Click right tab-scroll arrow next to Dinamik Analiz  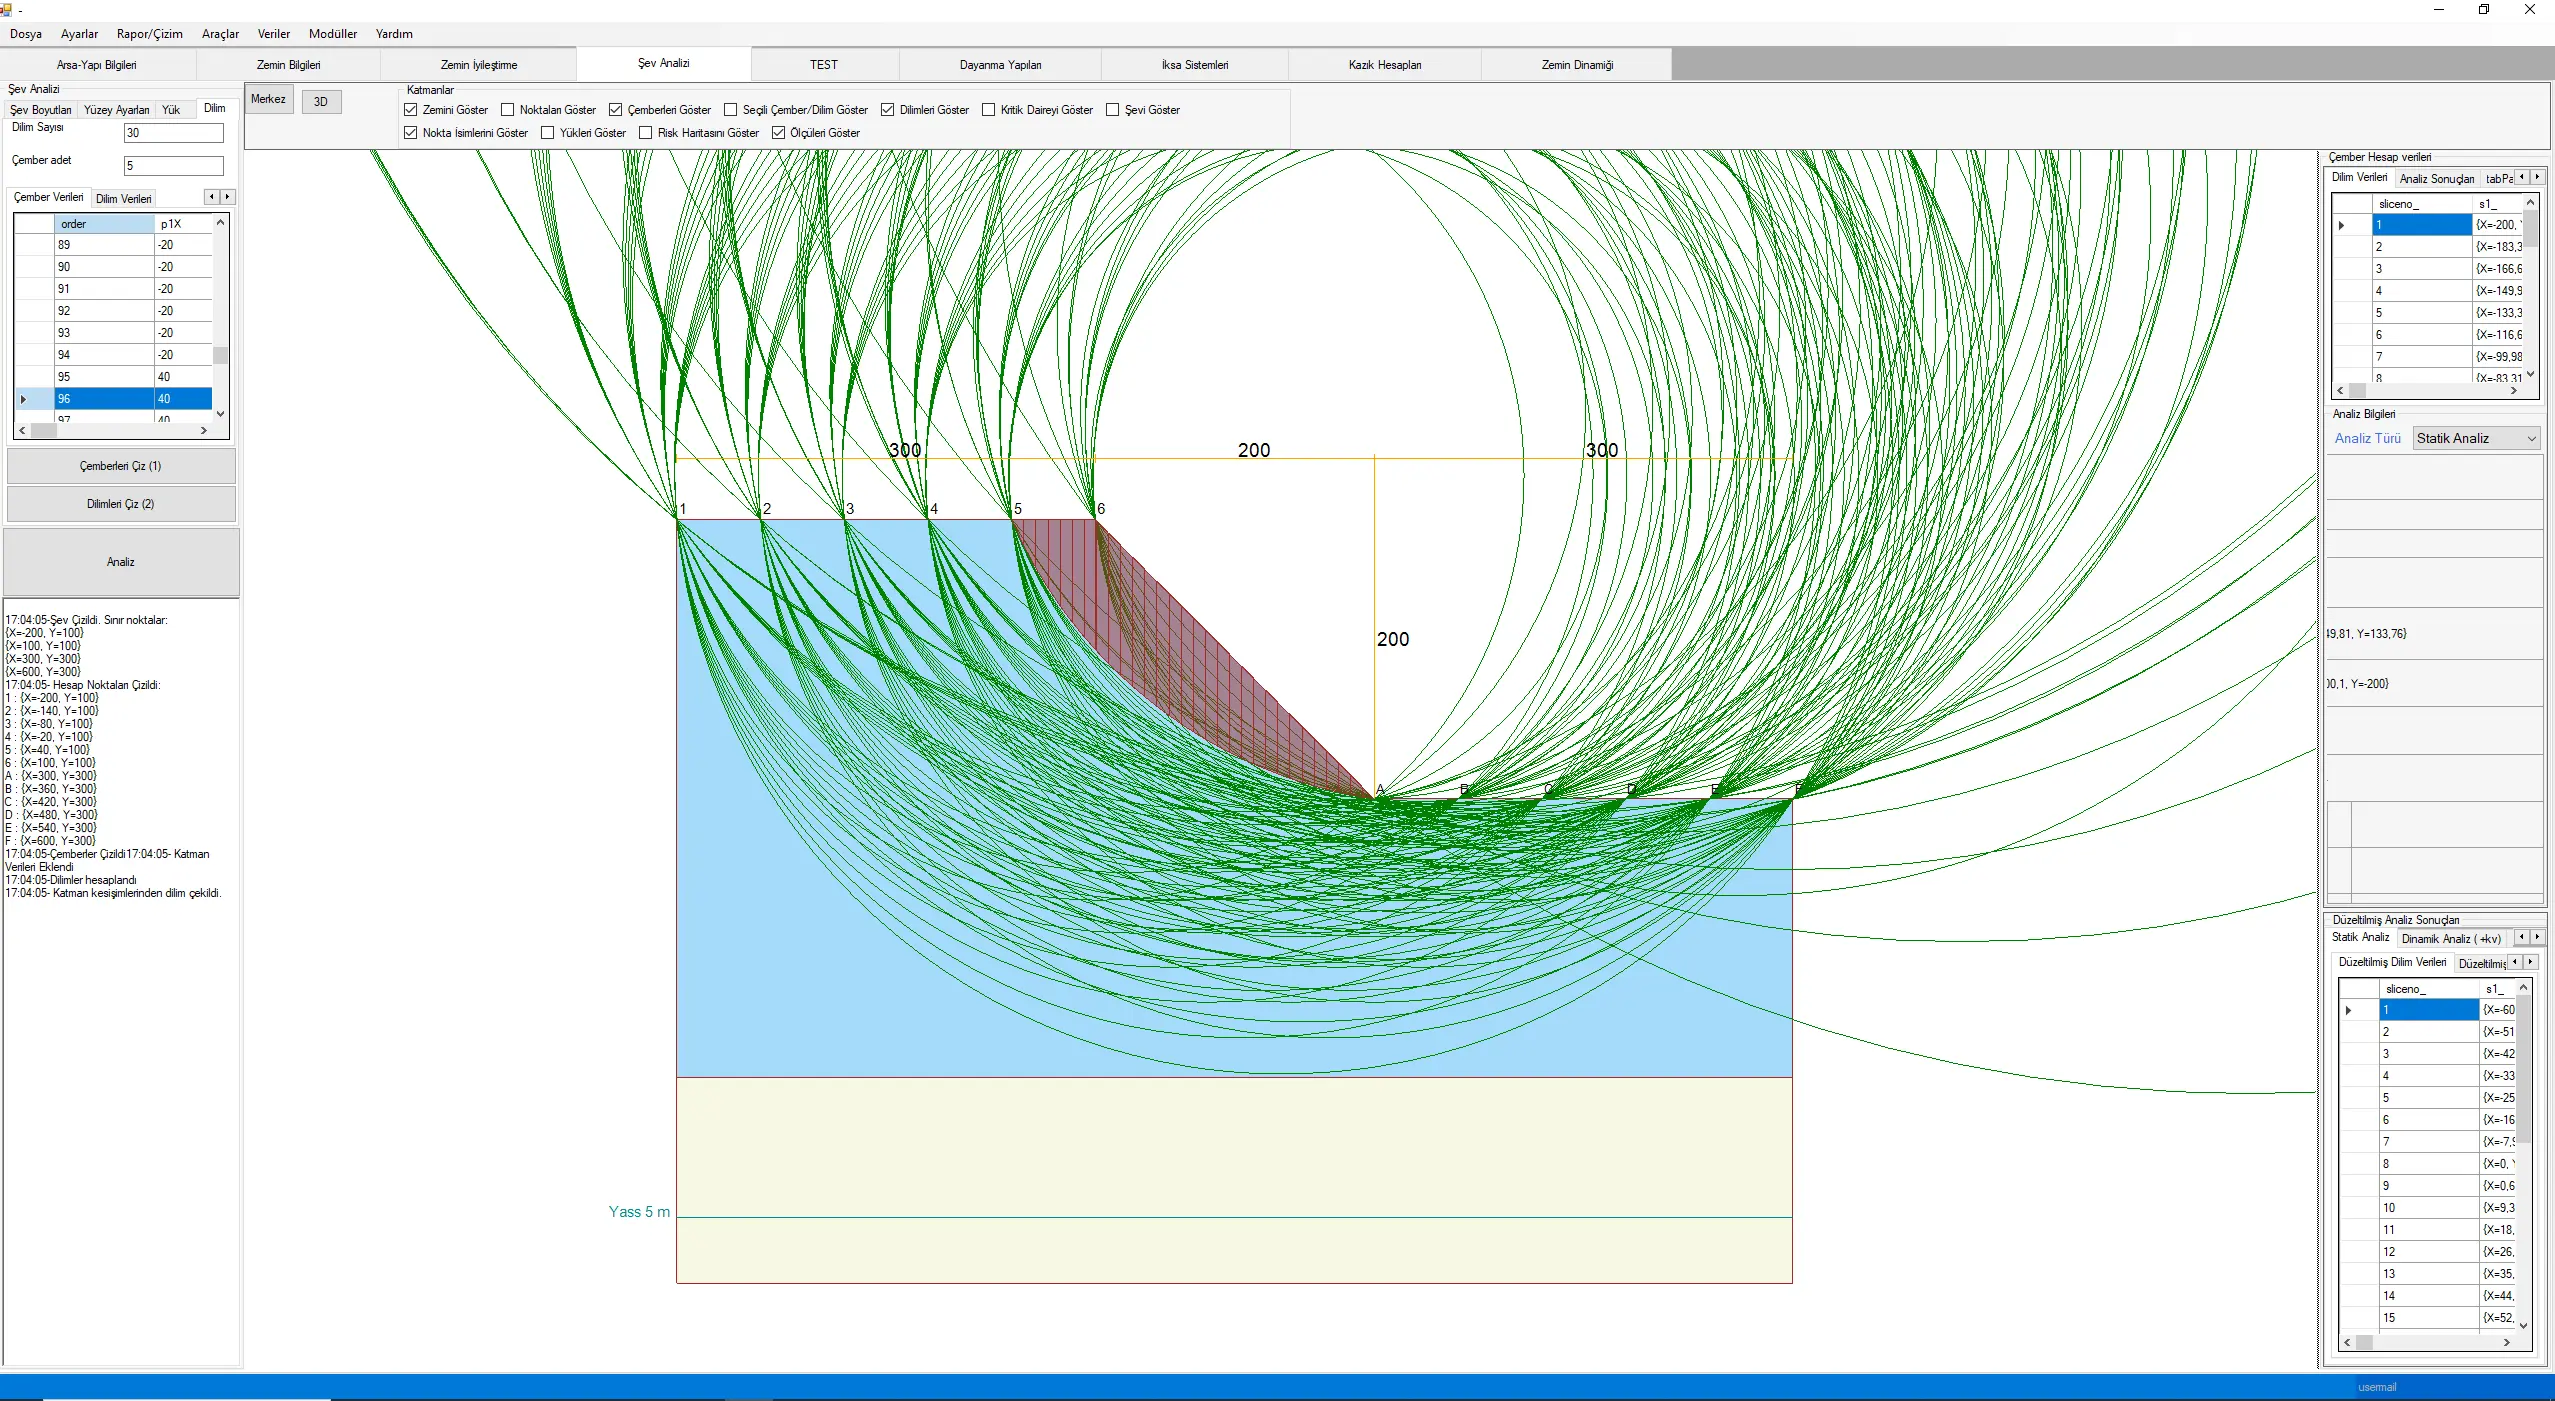2537,937
